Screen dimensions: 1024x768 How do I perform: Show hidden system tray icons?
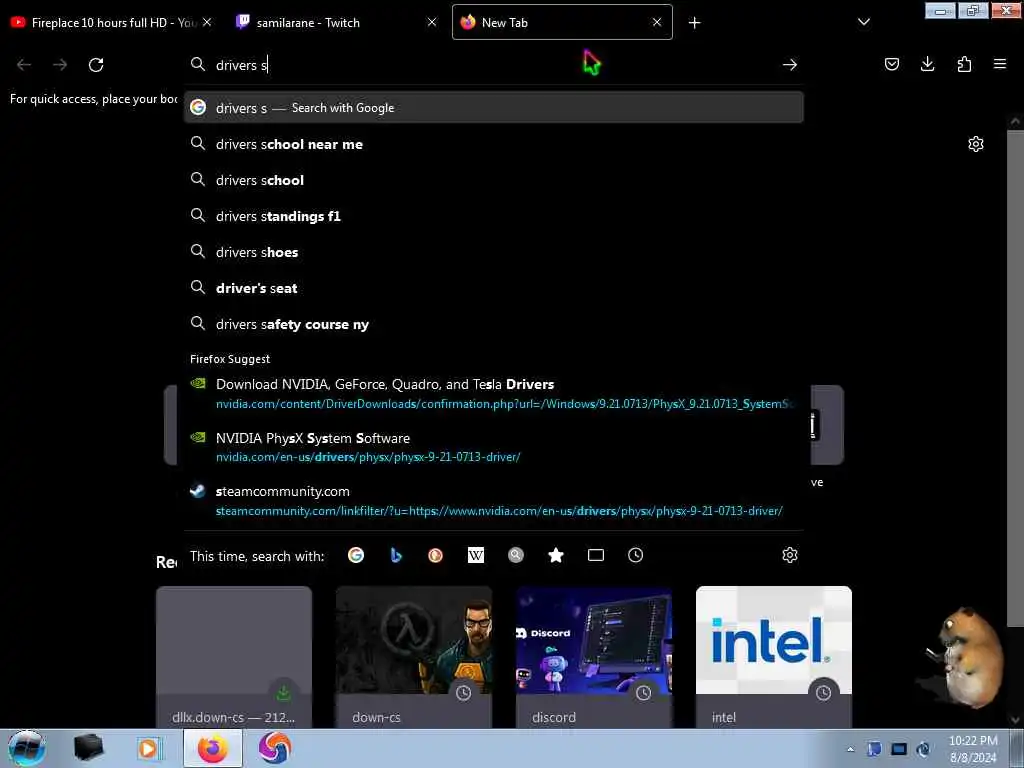(x=850, y=749)
